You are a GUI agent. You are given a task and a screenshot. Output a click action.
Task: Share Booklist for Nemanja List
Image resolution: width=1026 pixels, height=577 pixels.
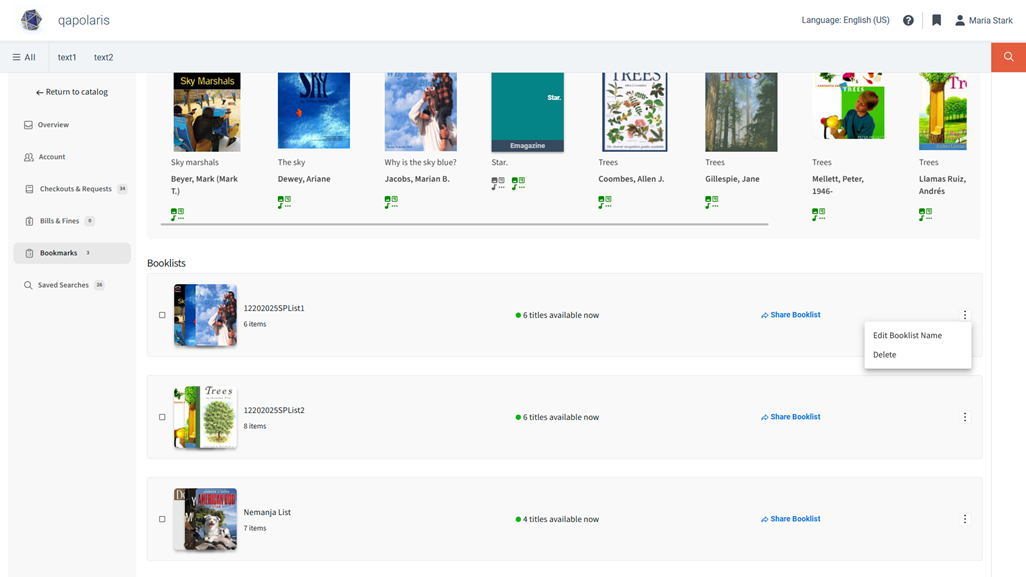(x=790, y=519)
